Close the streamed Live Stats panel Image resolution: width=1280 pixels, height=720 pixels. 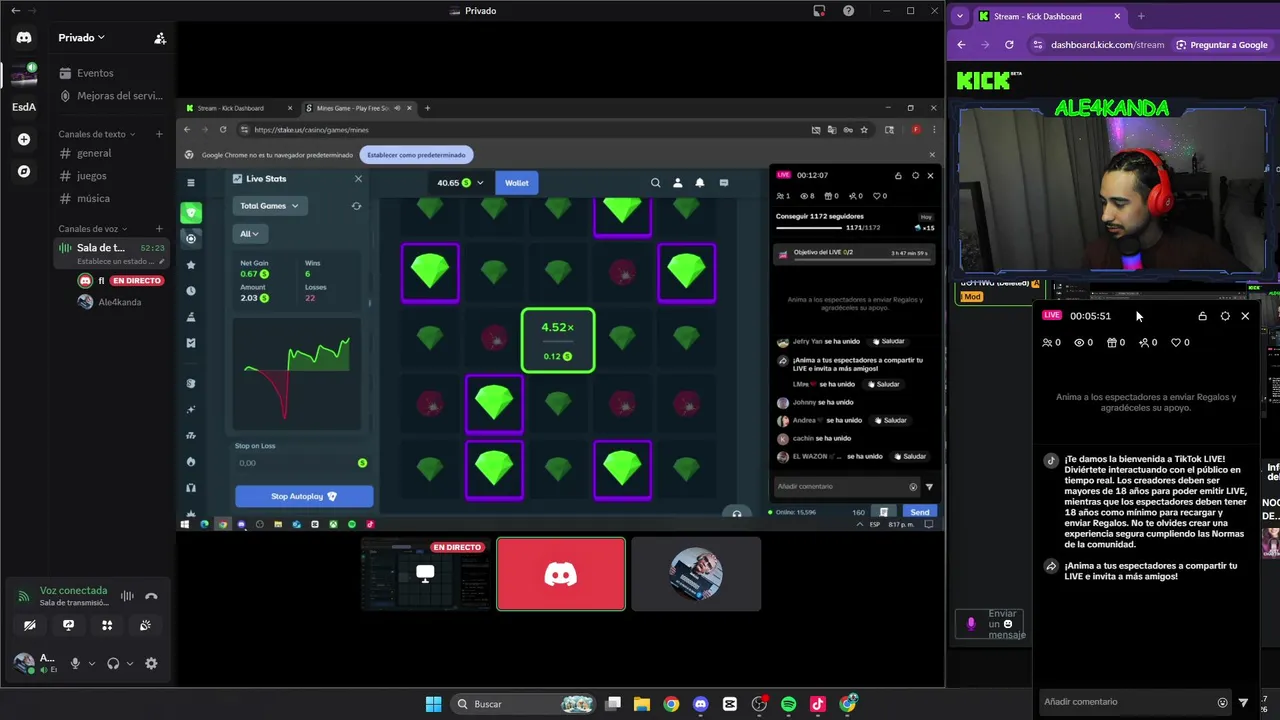pyautogui.click(x=358, y=179)
